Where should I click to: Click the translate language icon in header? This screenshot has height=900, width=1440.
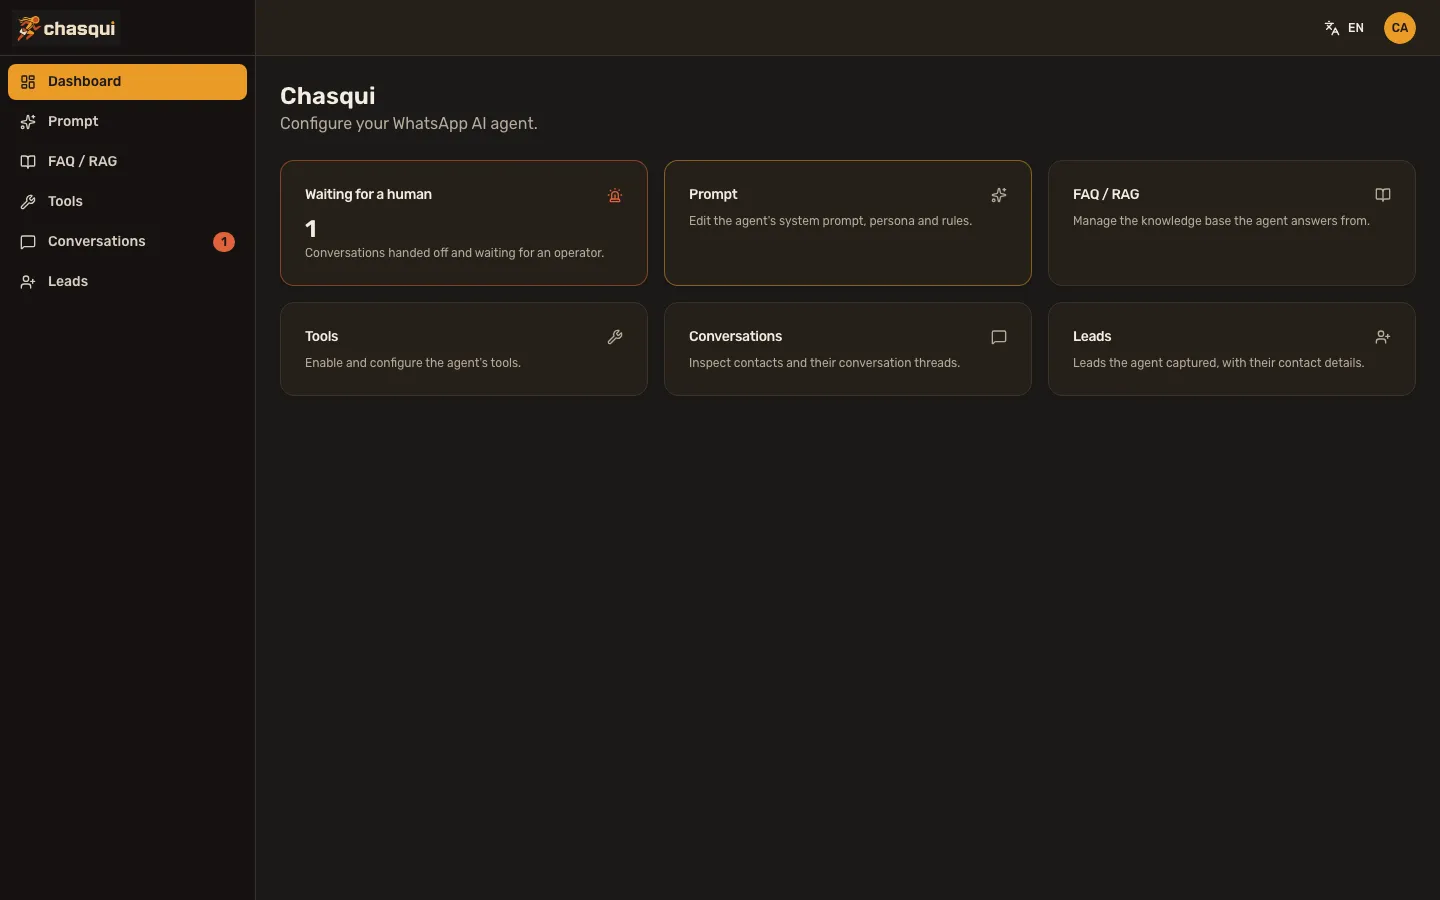[x=1332, y=28]
